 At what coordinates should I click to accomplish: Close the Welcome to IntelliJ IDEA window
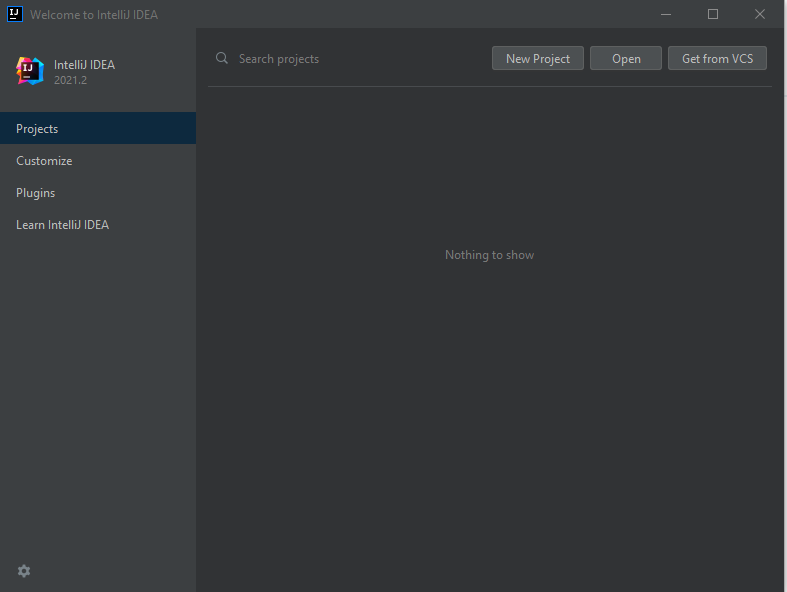click(x=760, y=14)
